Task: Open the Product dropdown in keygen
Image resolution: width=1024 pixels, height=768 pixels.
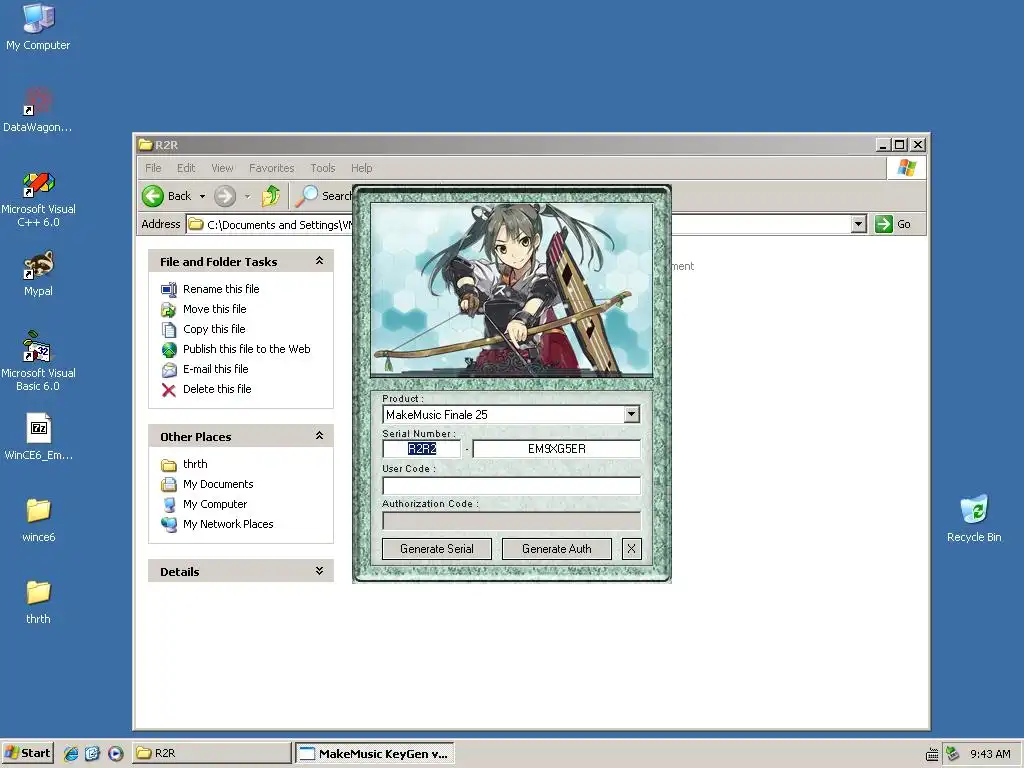Action: pyautogui.click(x=631, y=414)
